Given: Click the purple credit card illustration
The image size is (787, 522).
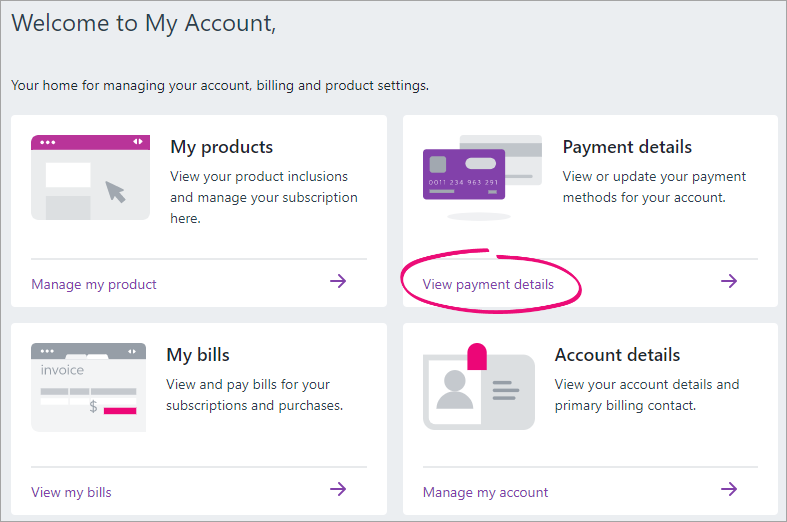Looking at the screenshot, I should pos(465,174).
